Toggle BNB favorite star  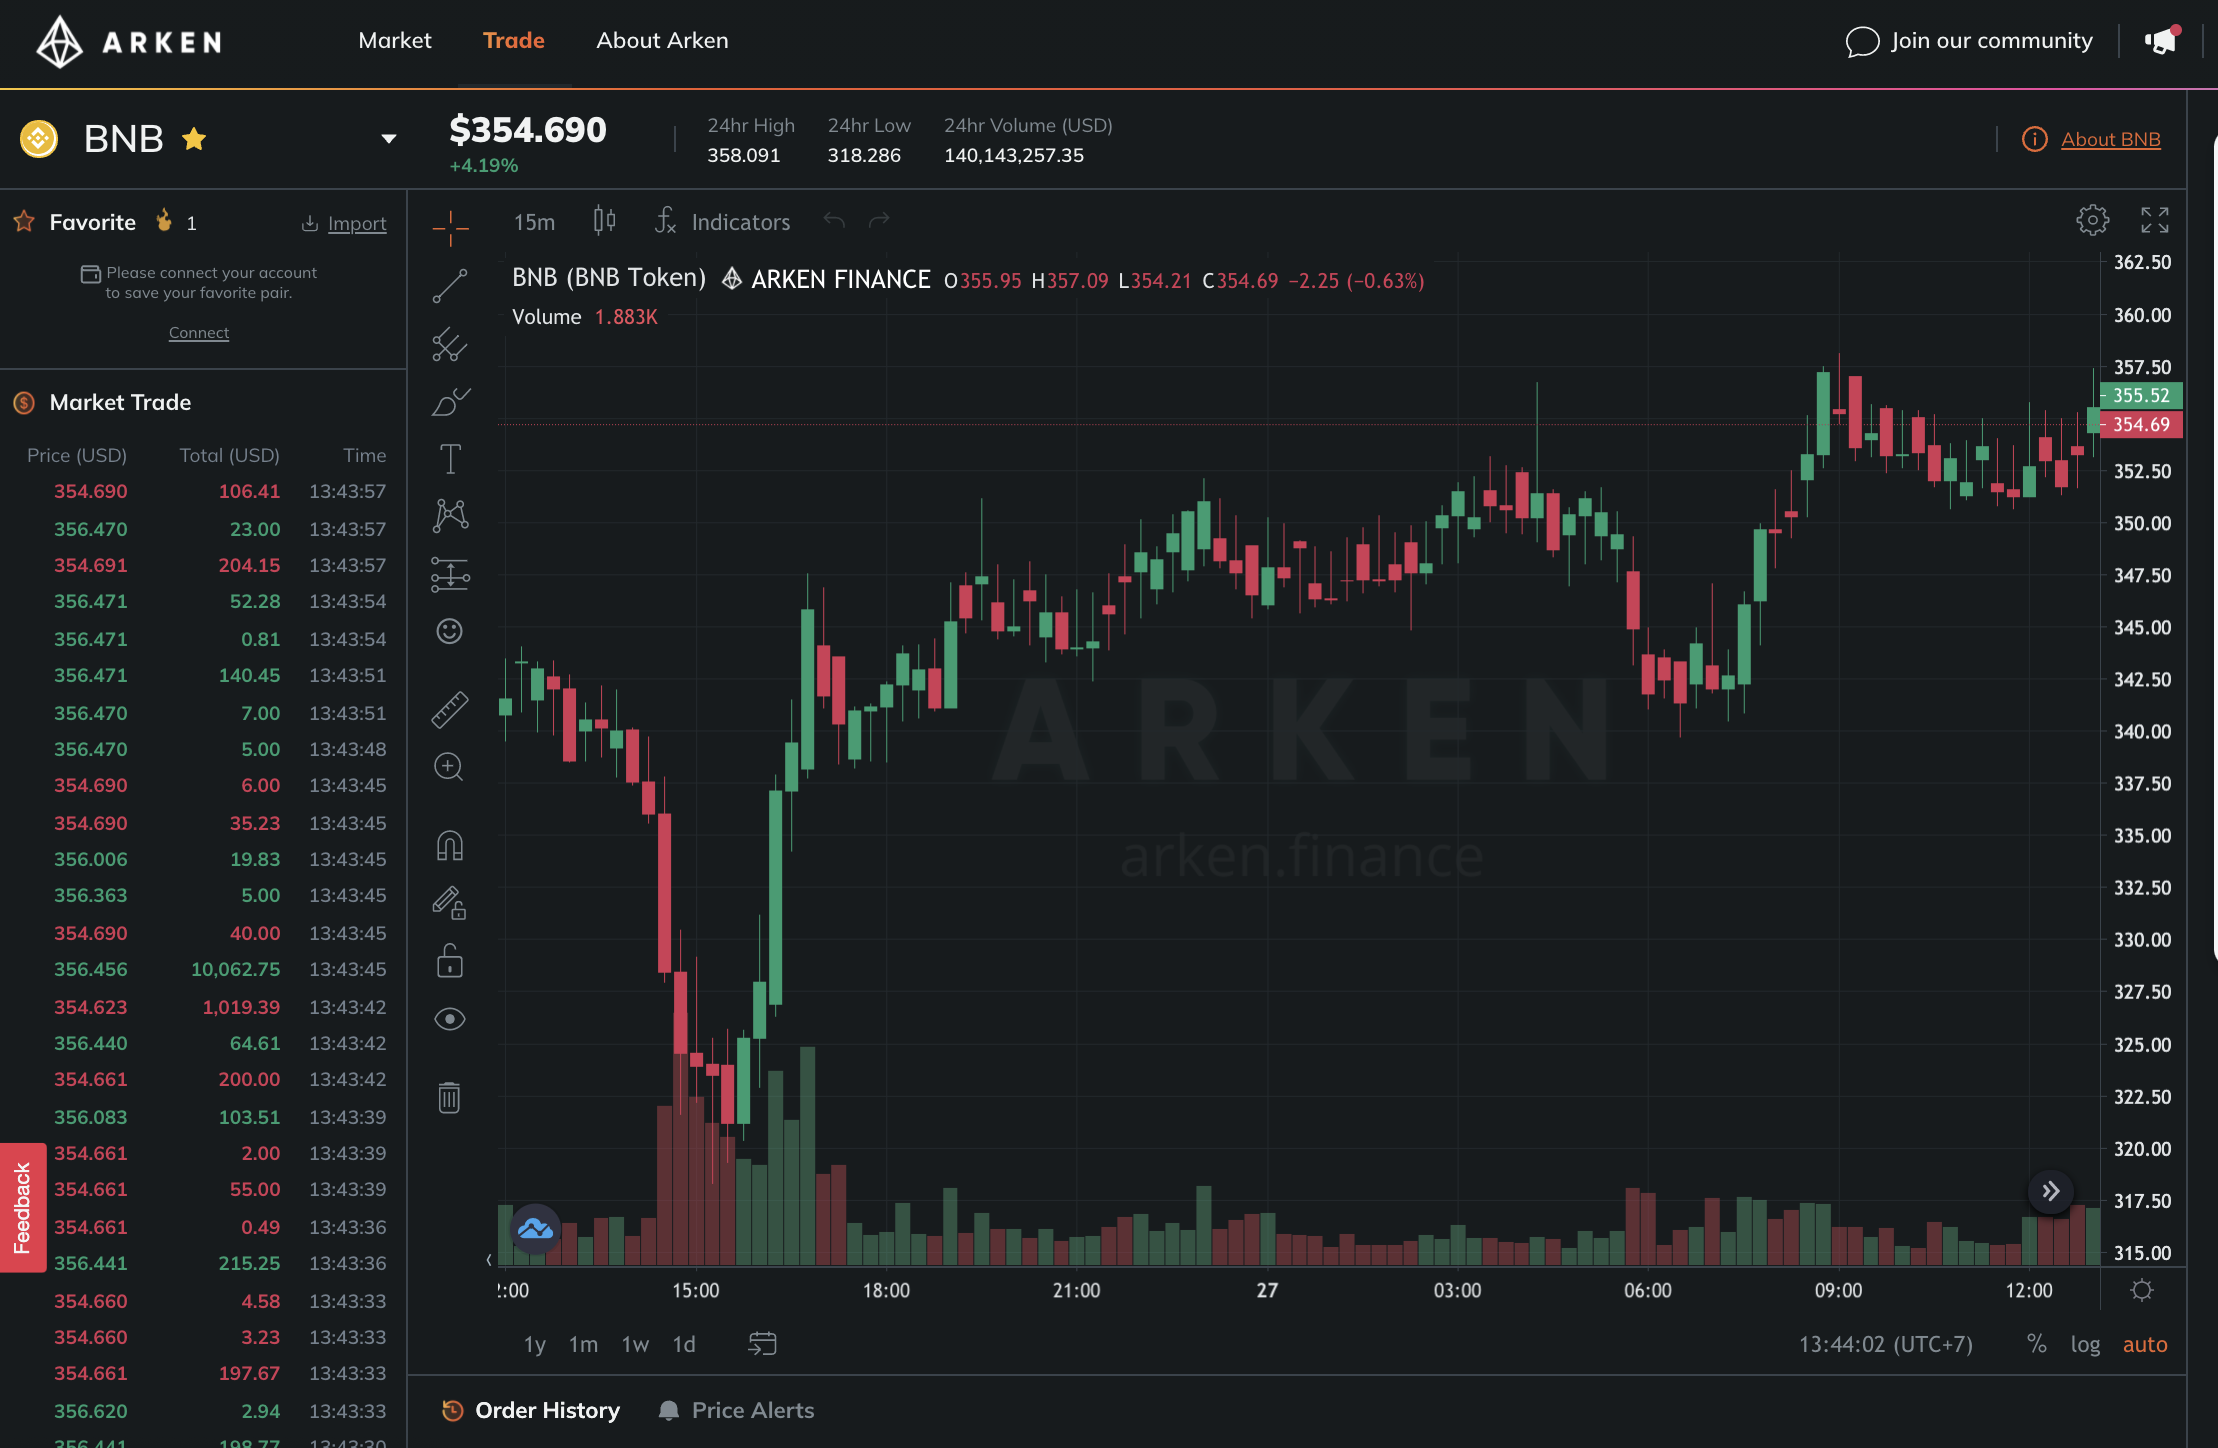point(194,139)
